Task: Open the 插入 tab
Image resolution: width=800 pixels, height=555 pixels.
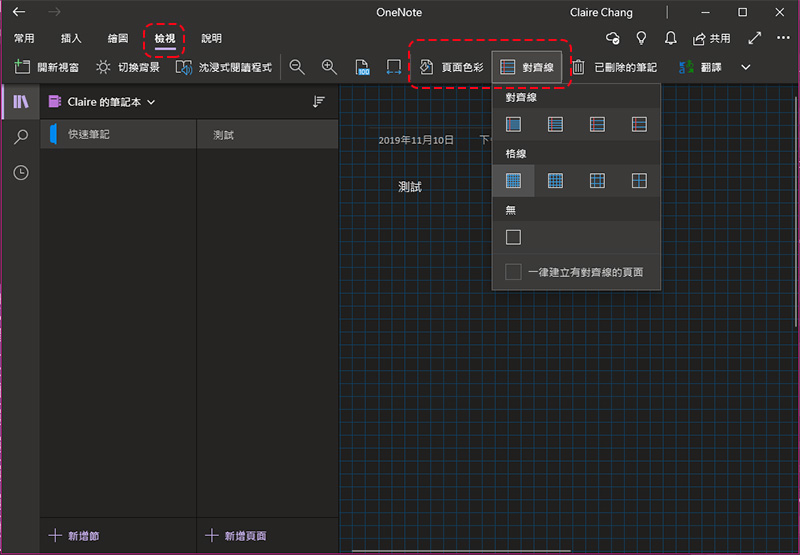Action: [x=71, y=38]
